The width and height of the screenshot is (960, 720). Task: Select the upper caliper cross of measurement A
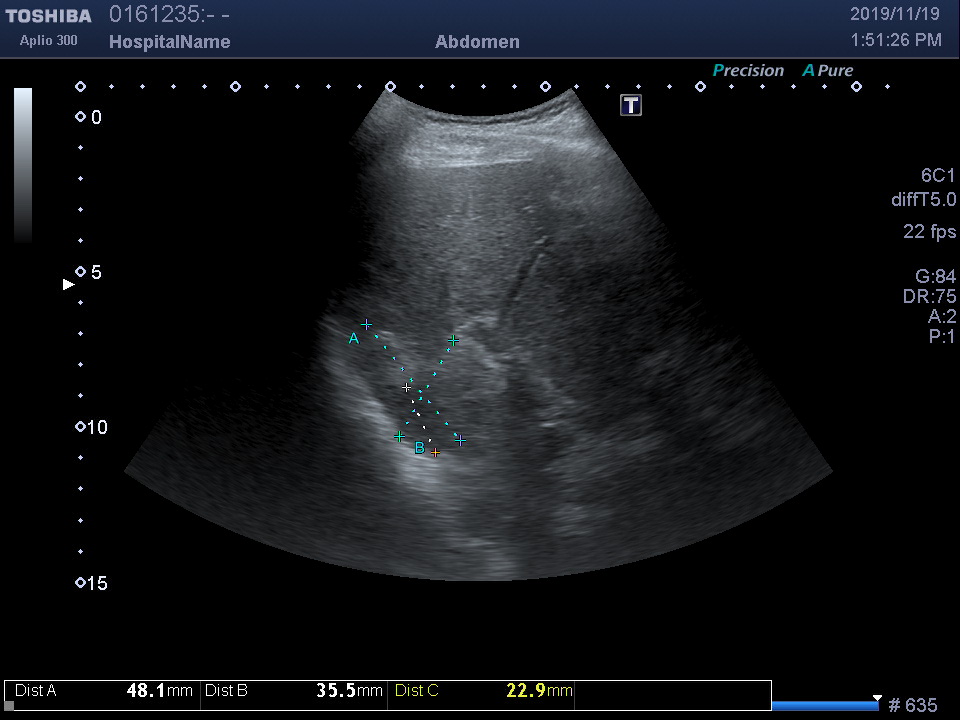tap(367, 325)
